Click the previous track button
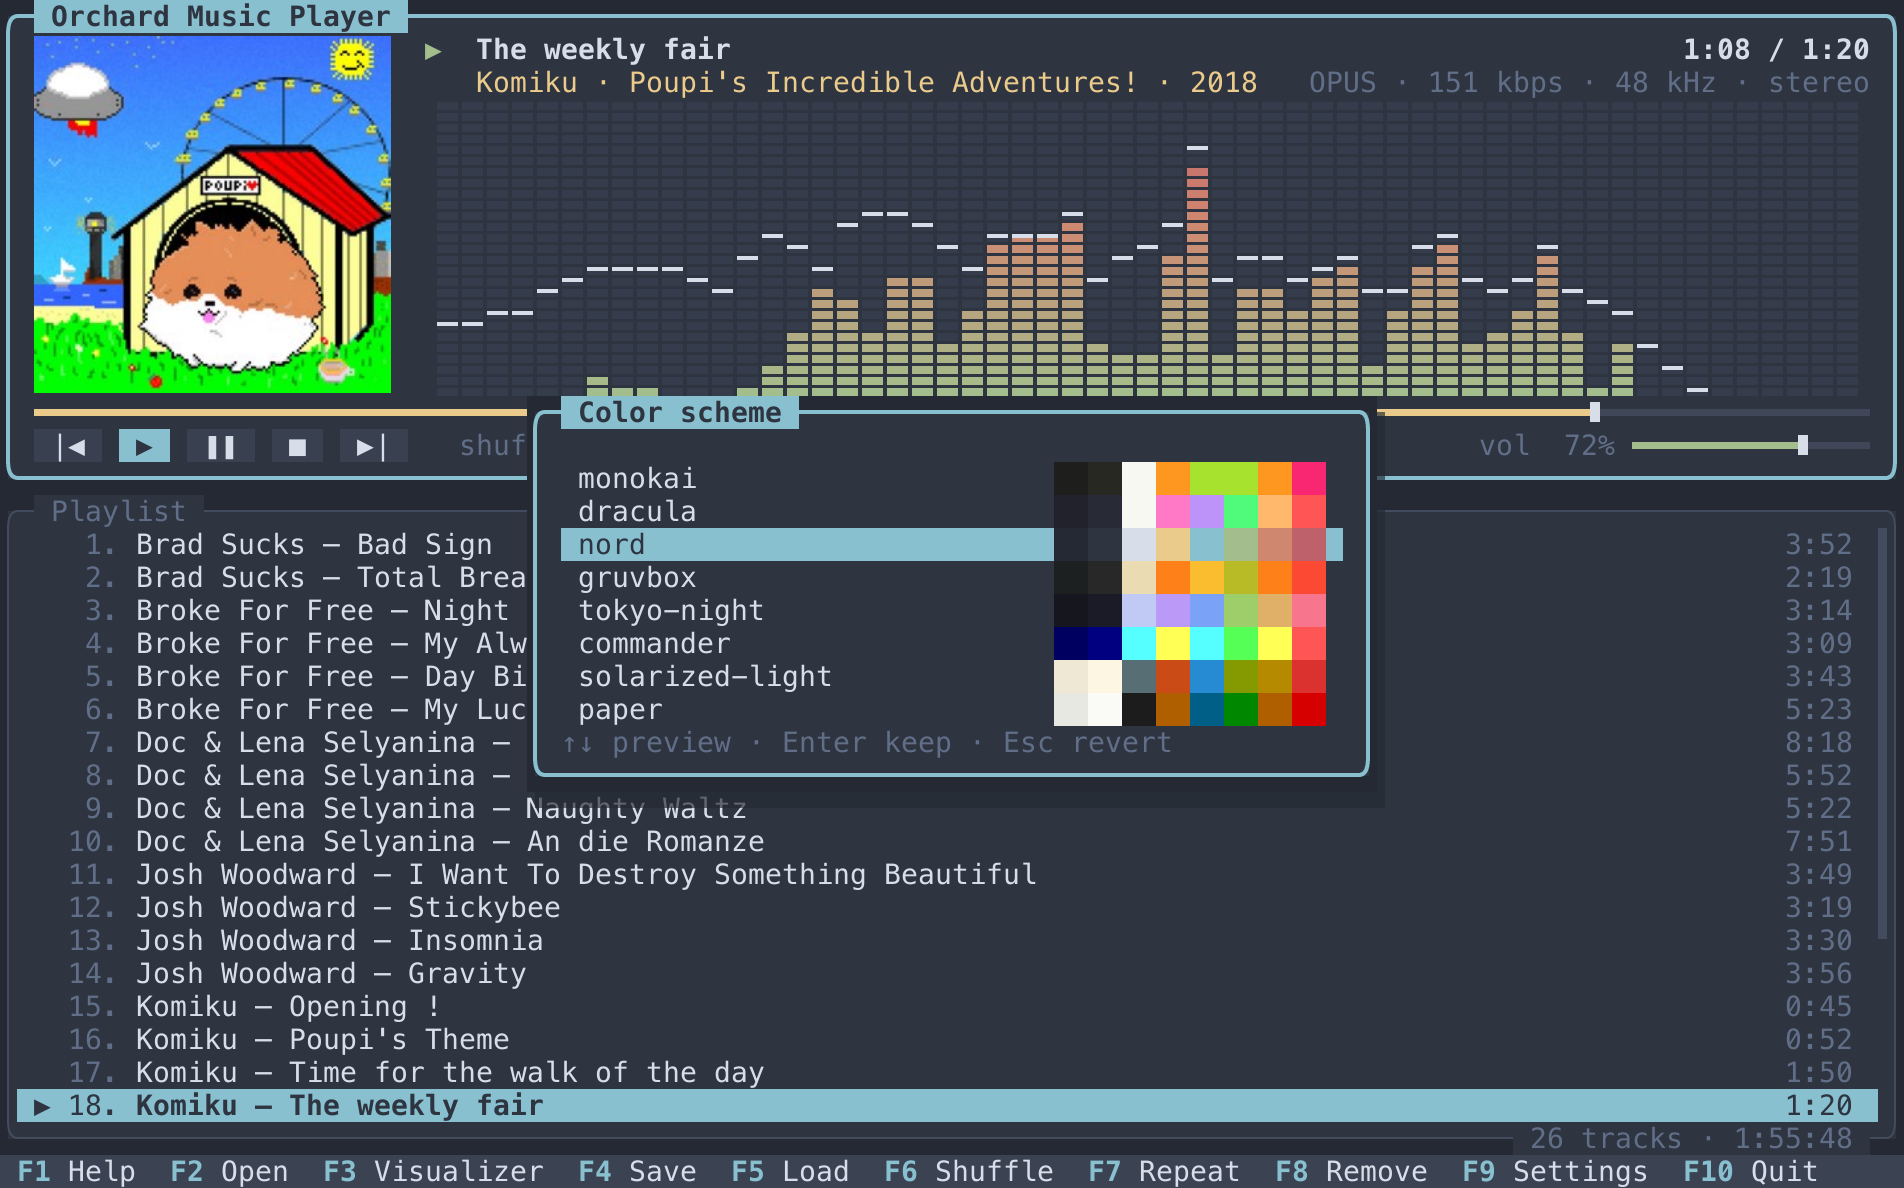 [68, 446]
